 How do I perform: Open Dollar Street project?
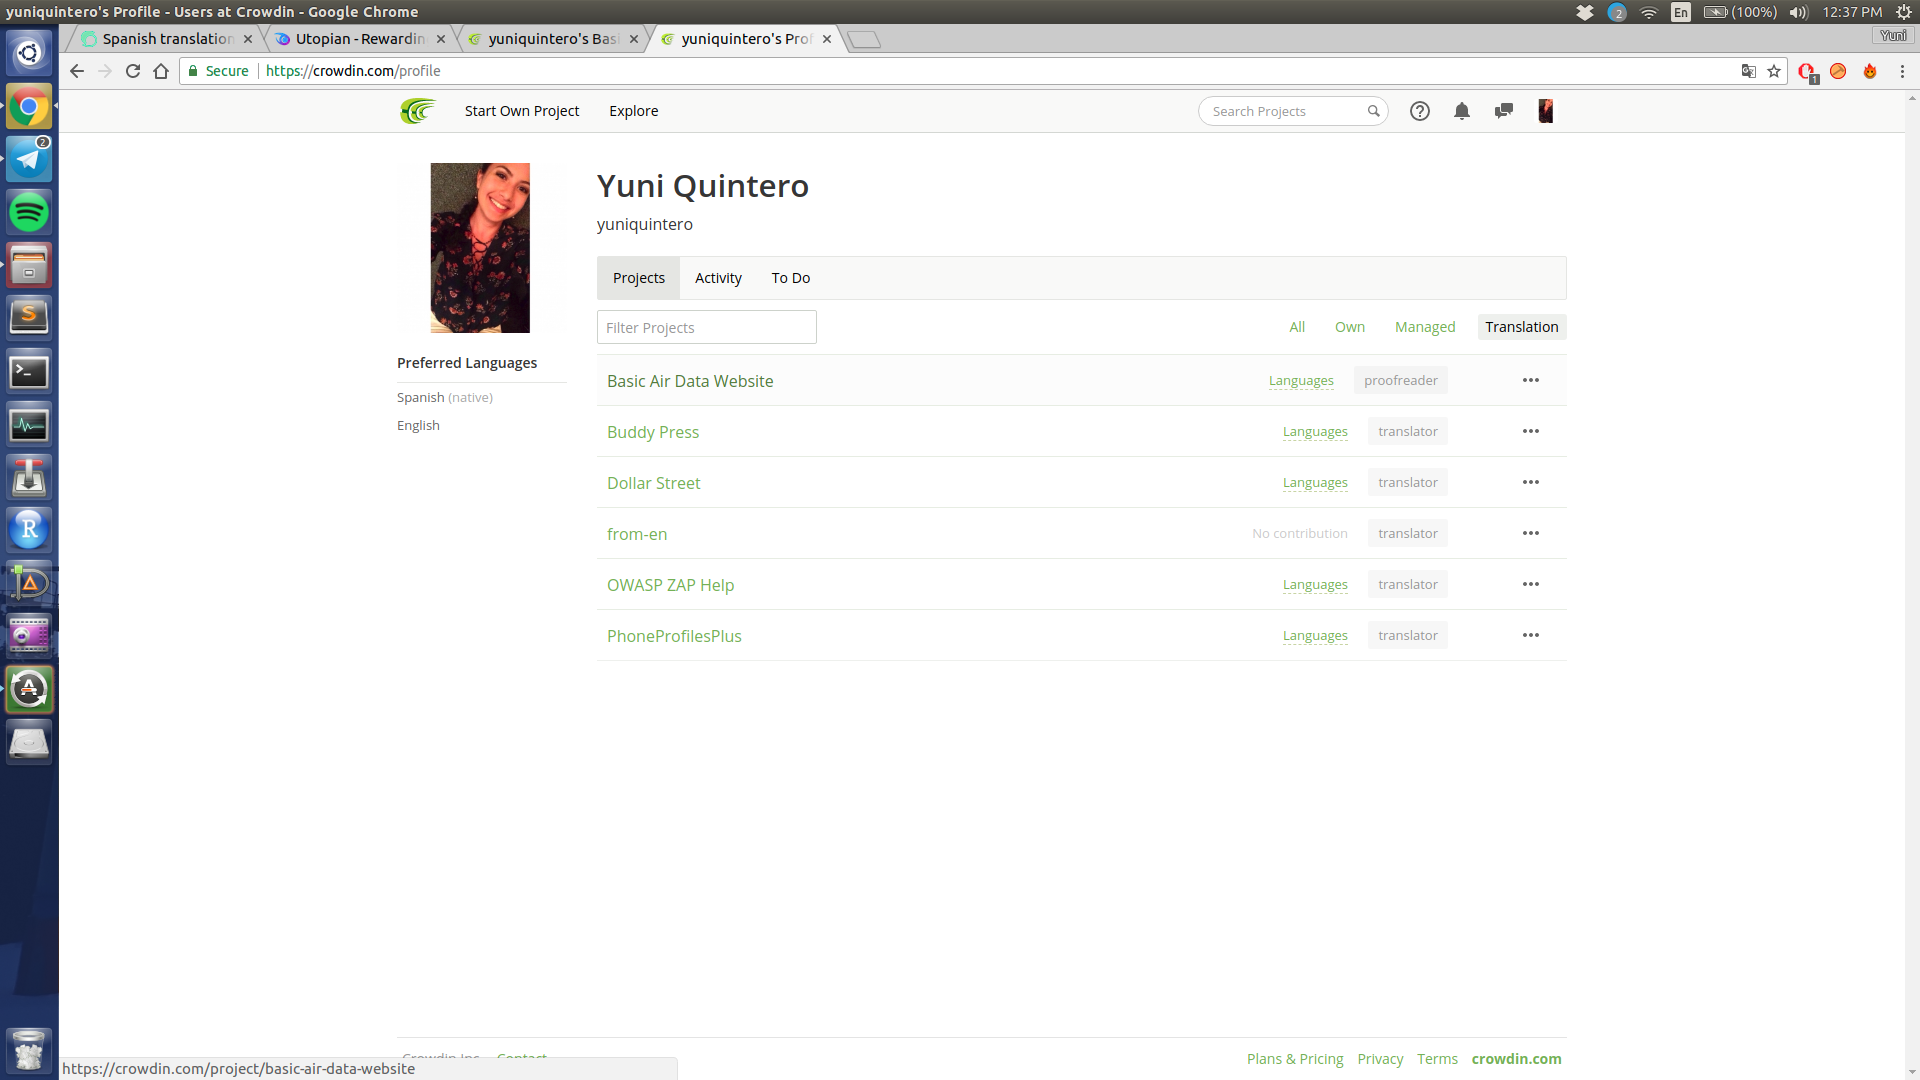653,483
